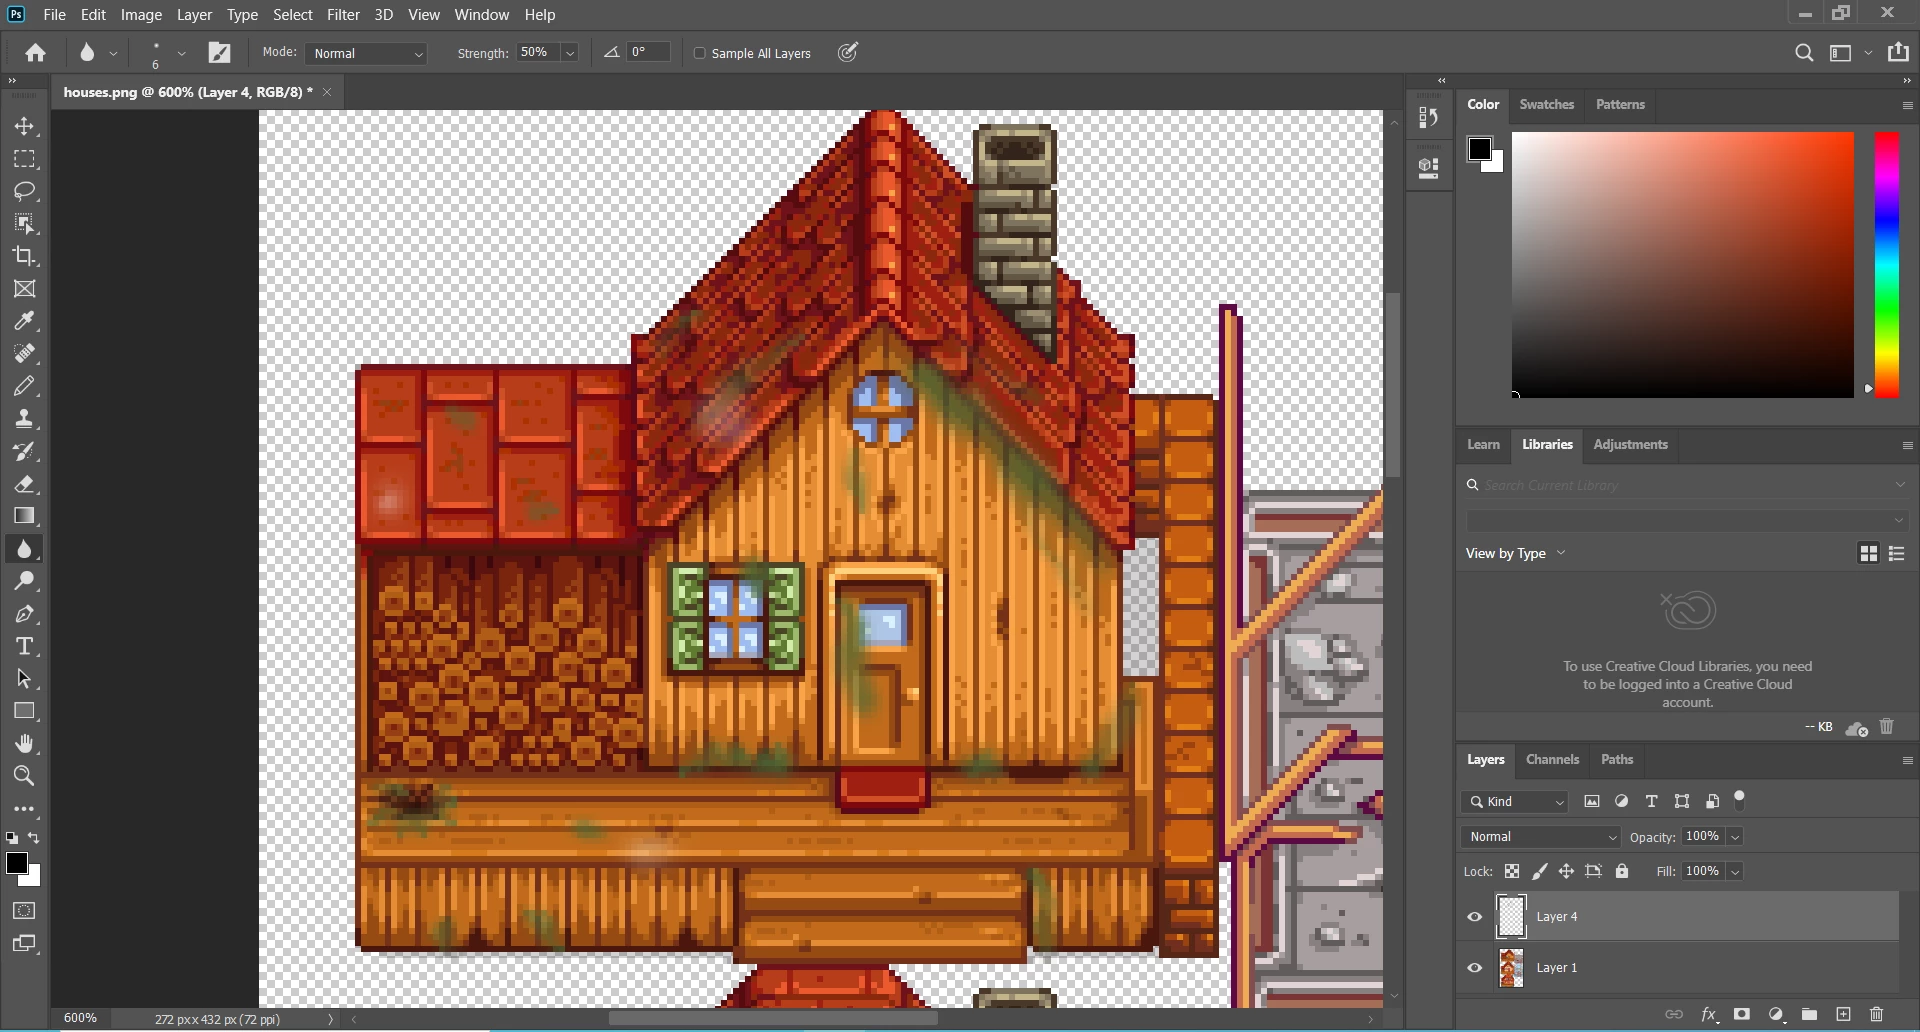The image size is (1920, 1032).
Task: Open the Fill dropdown arrow
Action: pyautogui.click(x=1735, y=872)
